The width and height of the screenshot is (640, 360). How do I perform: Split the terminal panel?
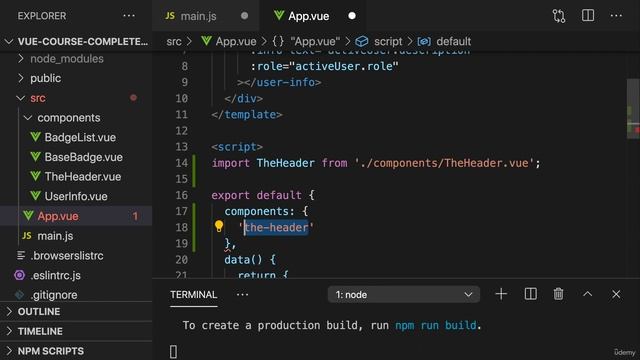point(531,294)
